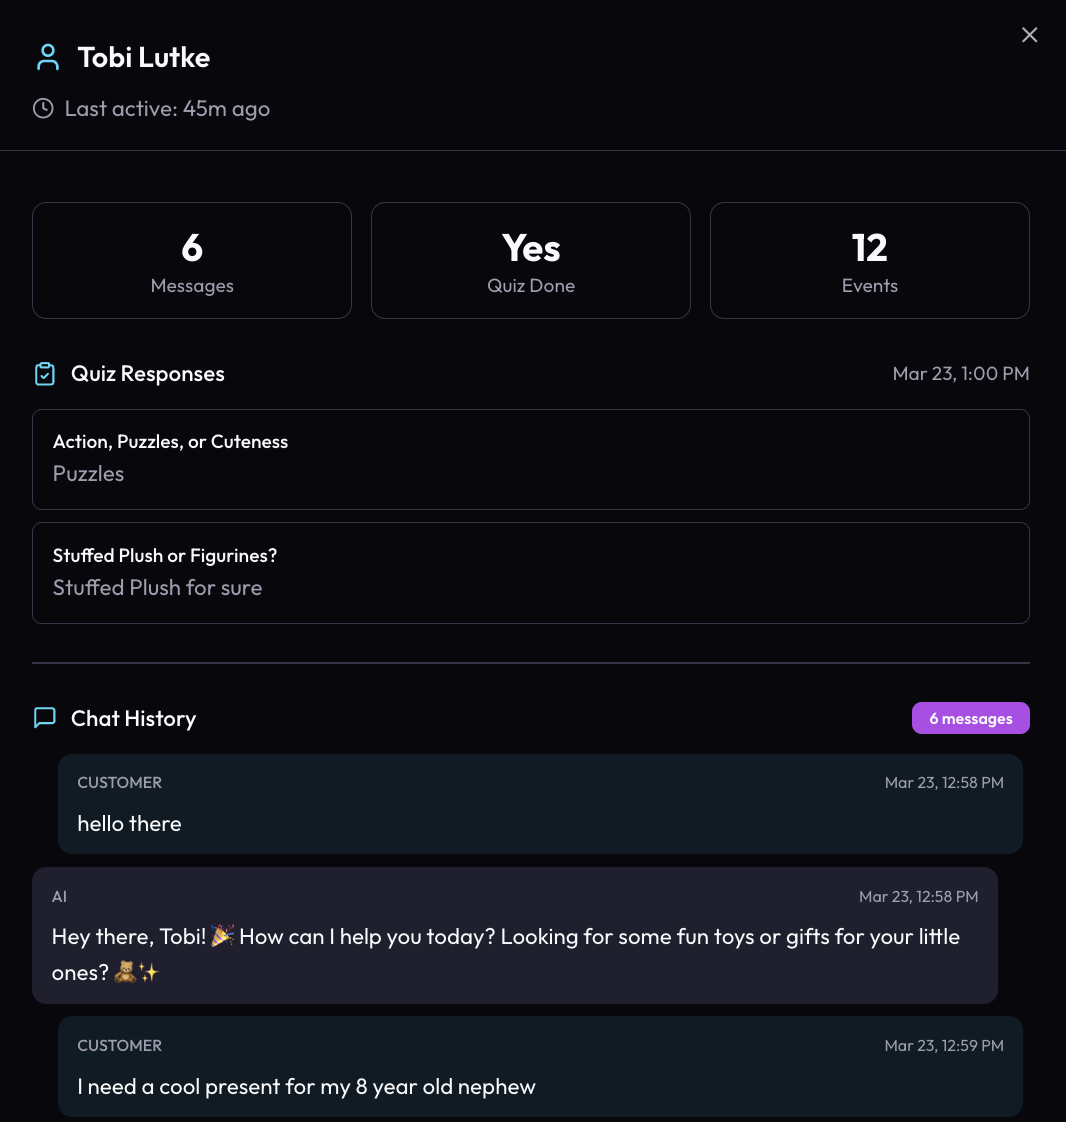Viewport: 1066px width, 1122px height.
Task: Click the teddy bear emoji in the AI message
Action: pos(124,971)
